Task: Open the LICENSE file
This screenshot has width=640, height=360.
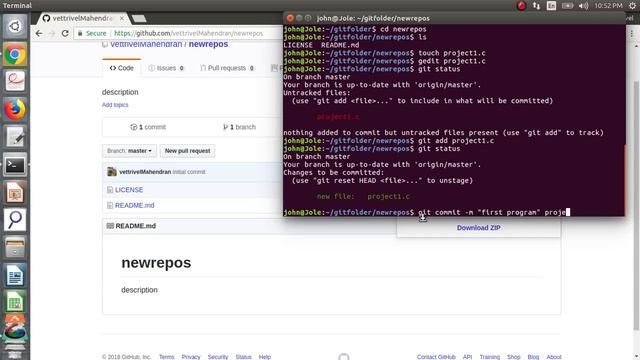Action: coord(129,190)
